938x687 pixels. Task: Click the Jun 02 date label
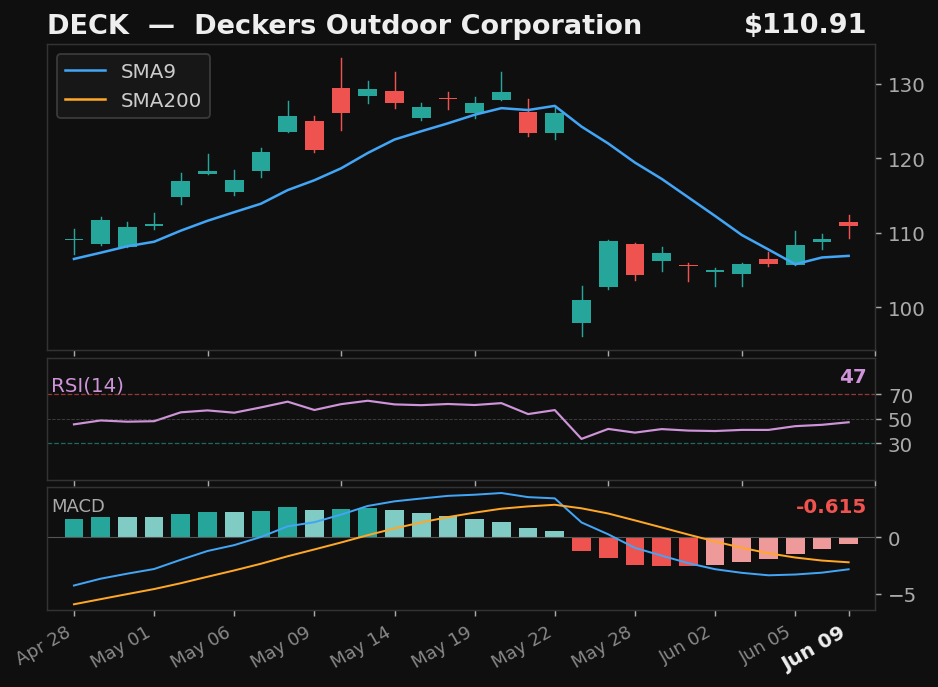686,645
